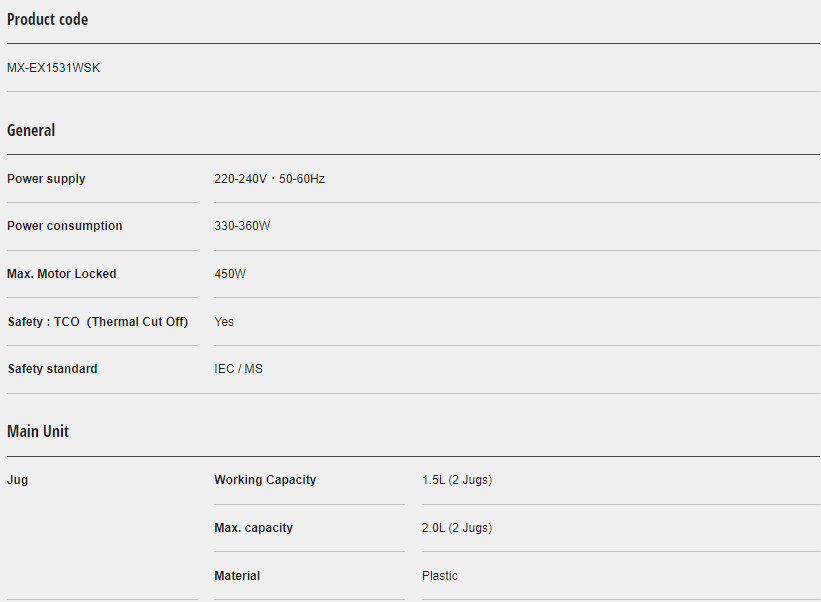Click the Max. capacity label
This screenshot has width=821, height=602.
(253, 528)
